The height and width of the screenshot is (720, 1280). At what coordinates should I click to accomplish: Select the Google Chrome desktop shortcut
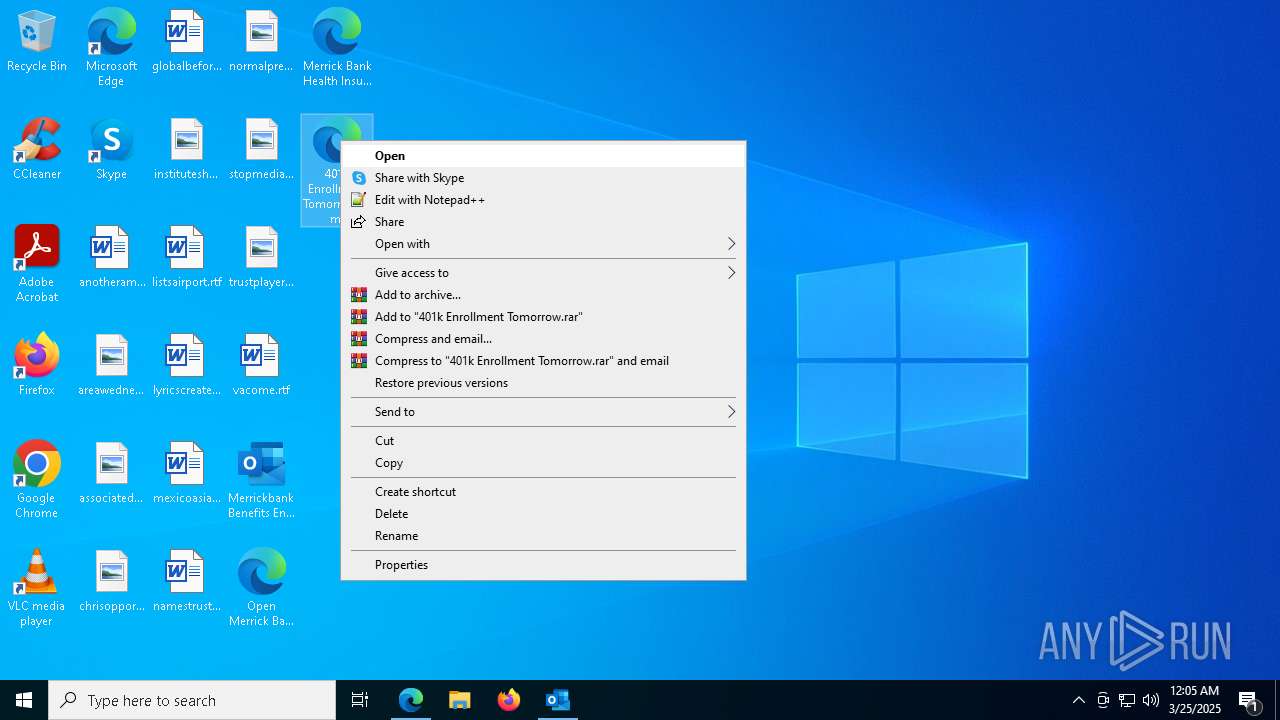coord(37,479)
